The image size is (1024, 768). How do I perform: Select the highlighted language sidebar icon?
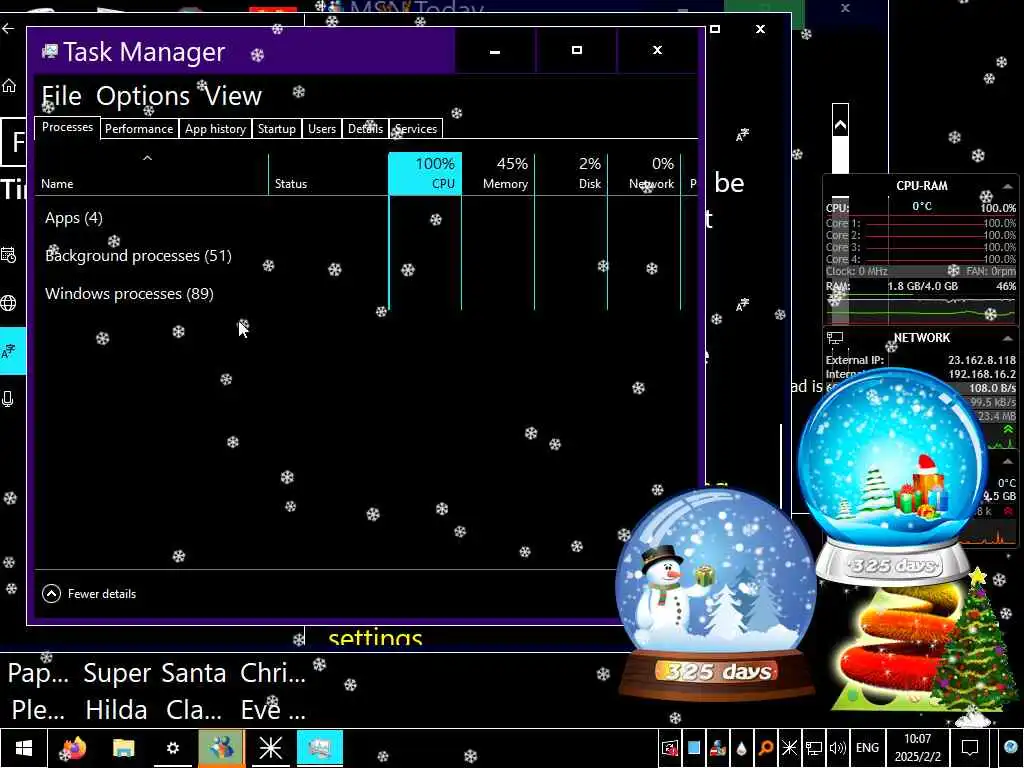pos(12,351)
